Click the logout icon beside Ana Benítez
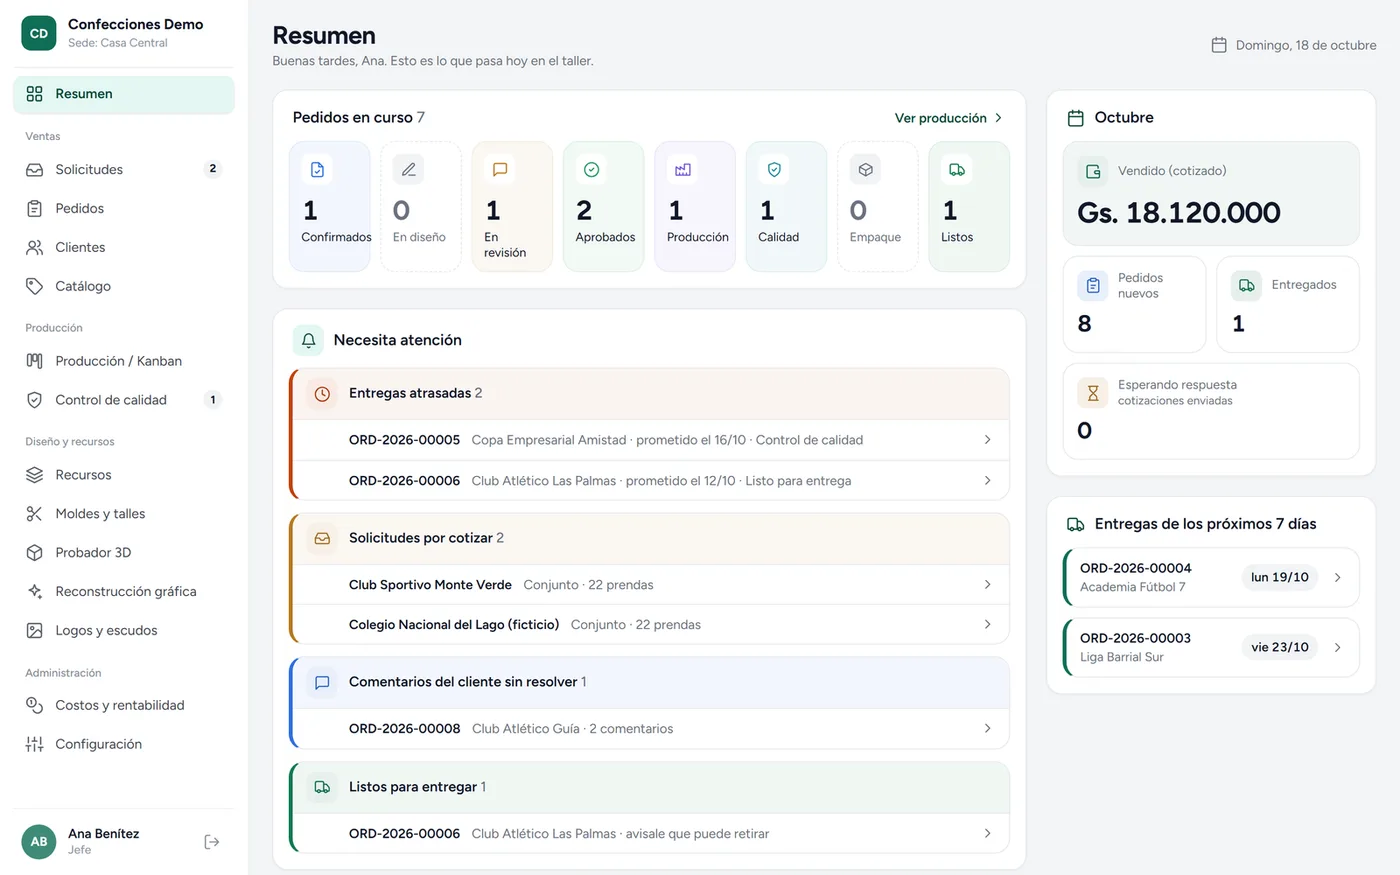Viewport: 1400px width, 875px height. 212,842
